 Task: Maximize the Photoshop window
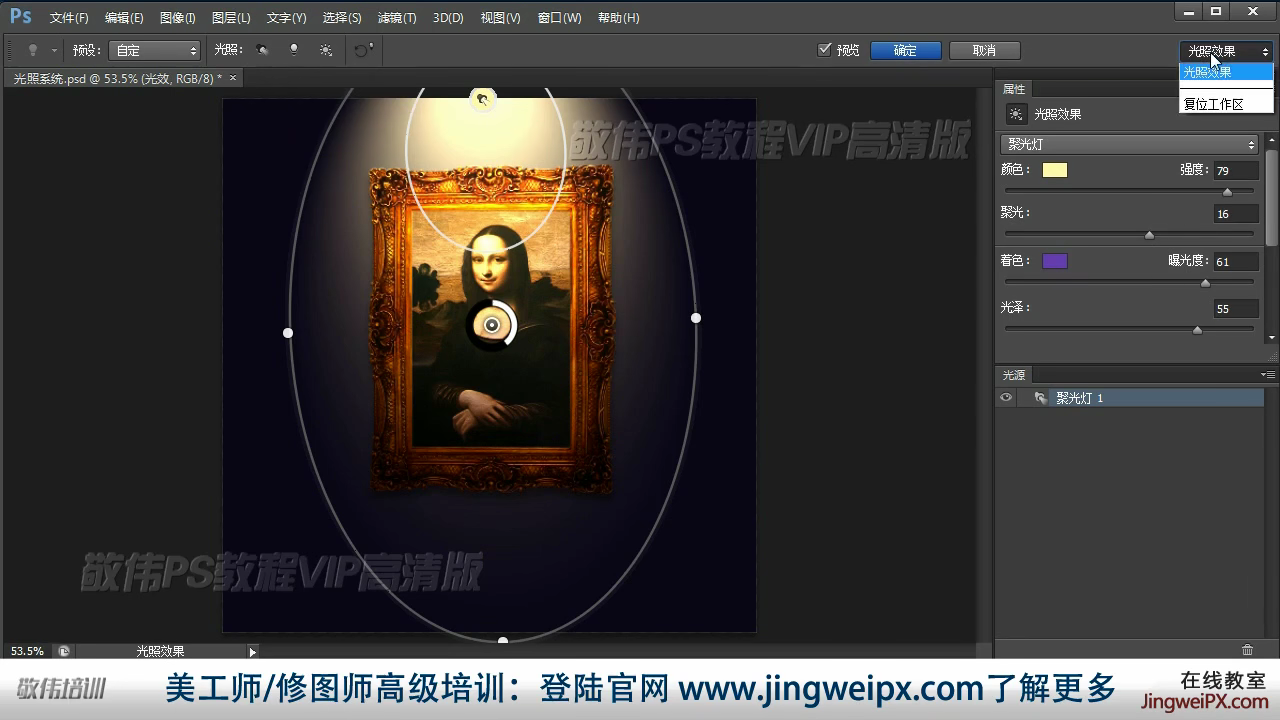(x=1216, y=11)
